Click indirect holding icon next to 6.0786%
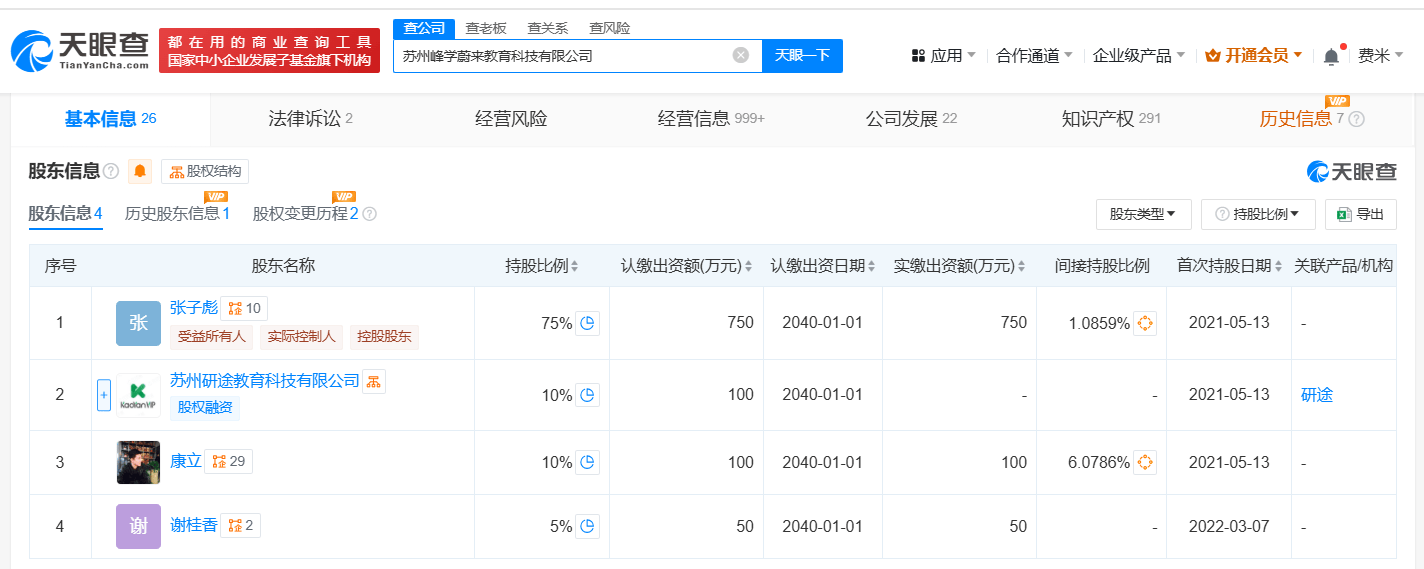Viewport: 1424px width, 569px height. 1145,462
